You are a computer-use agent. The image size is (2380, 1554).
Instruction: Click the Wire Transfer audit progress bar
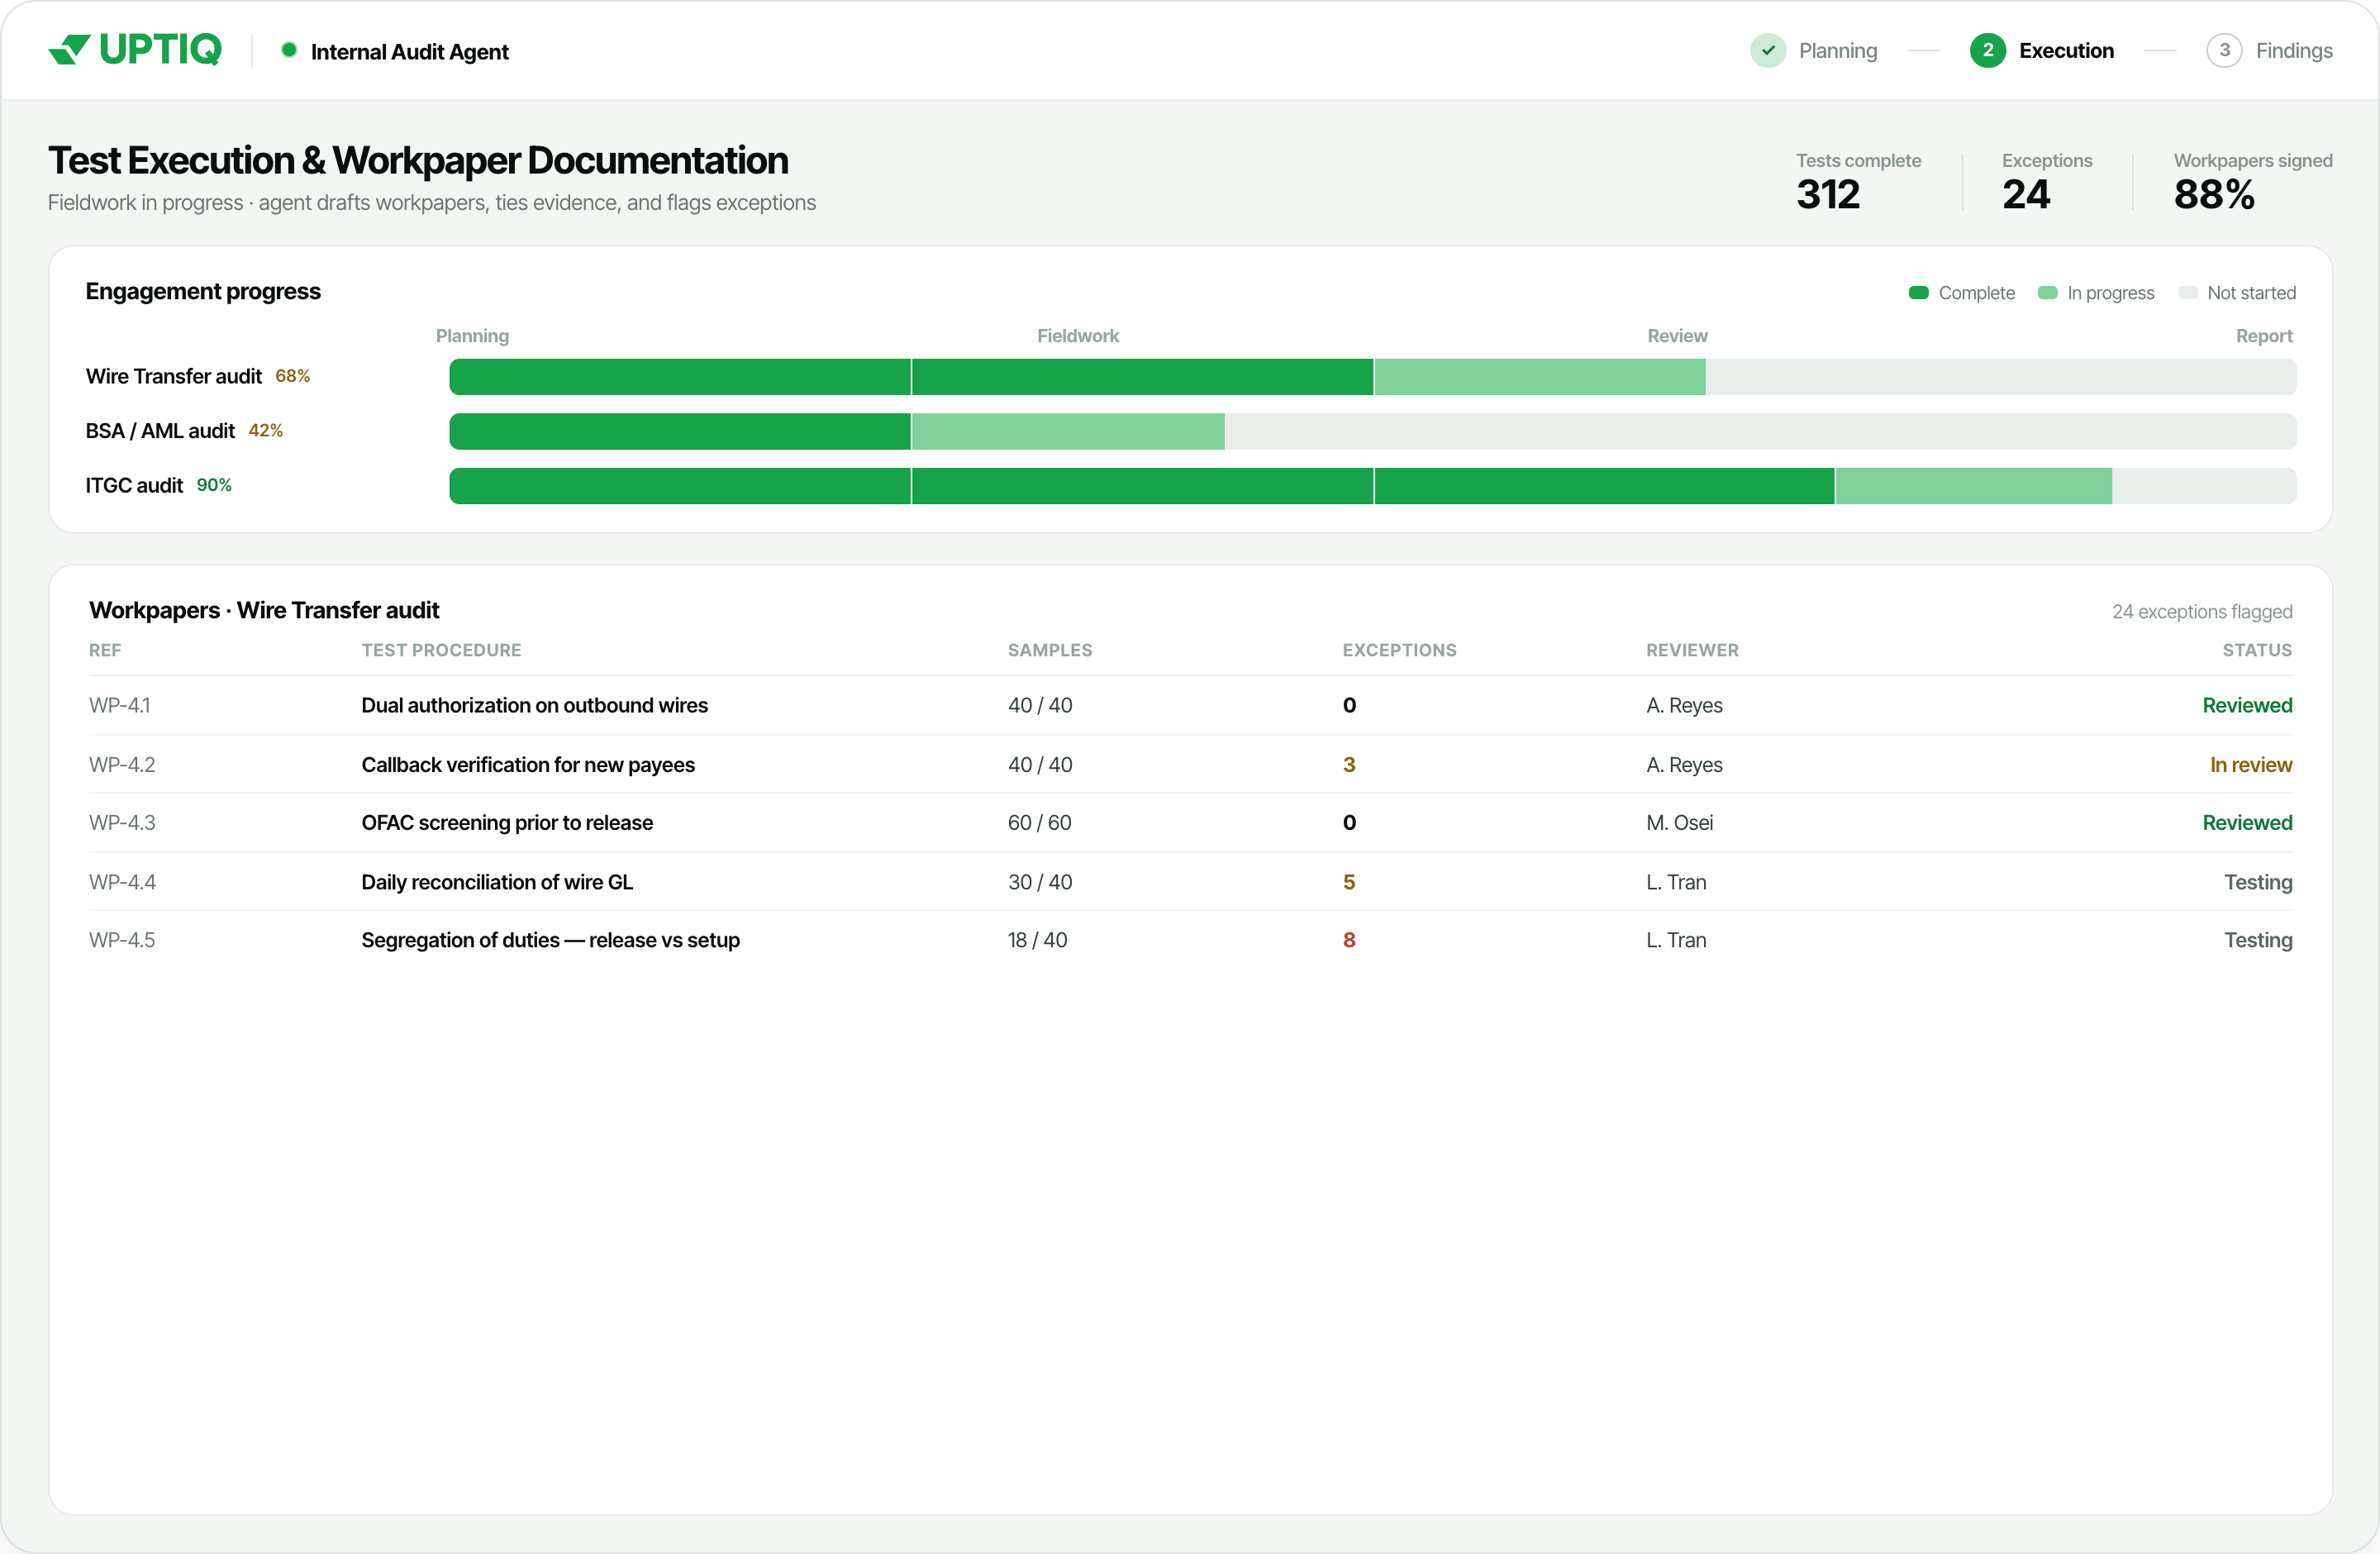click(x=1372, y=377)
